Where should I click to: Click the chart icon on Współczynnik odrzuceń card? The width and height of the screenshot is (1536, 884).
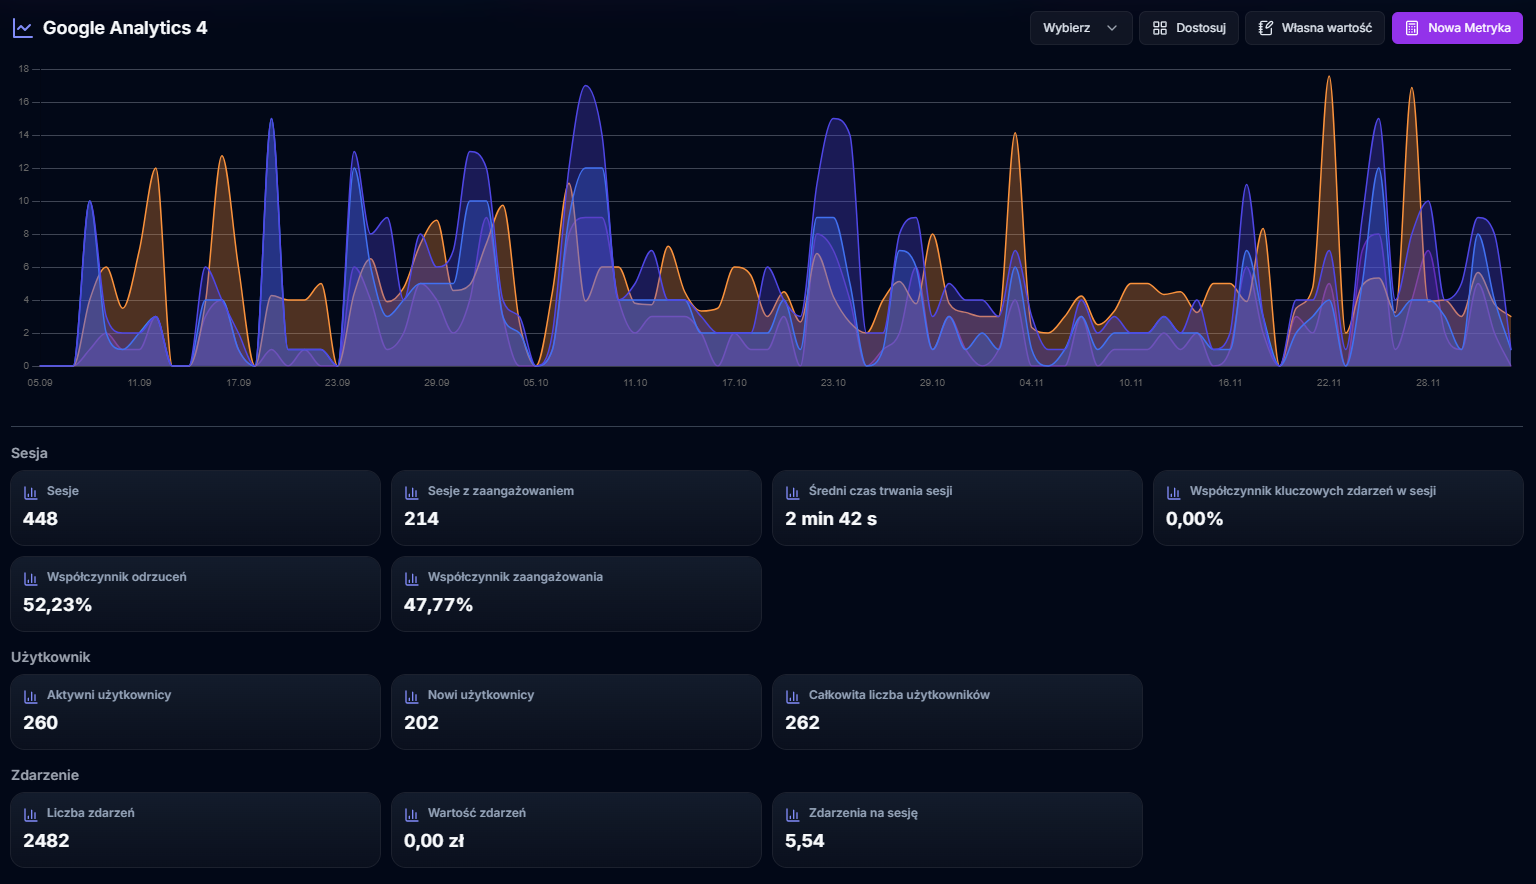[28, 577]
